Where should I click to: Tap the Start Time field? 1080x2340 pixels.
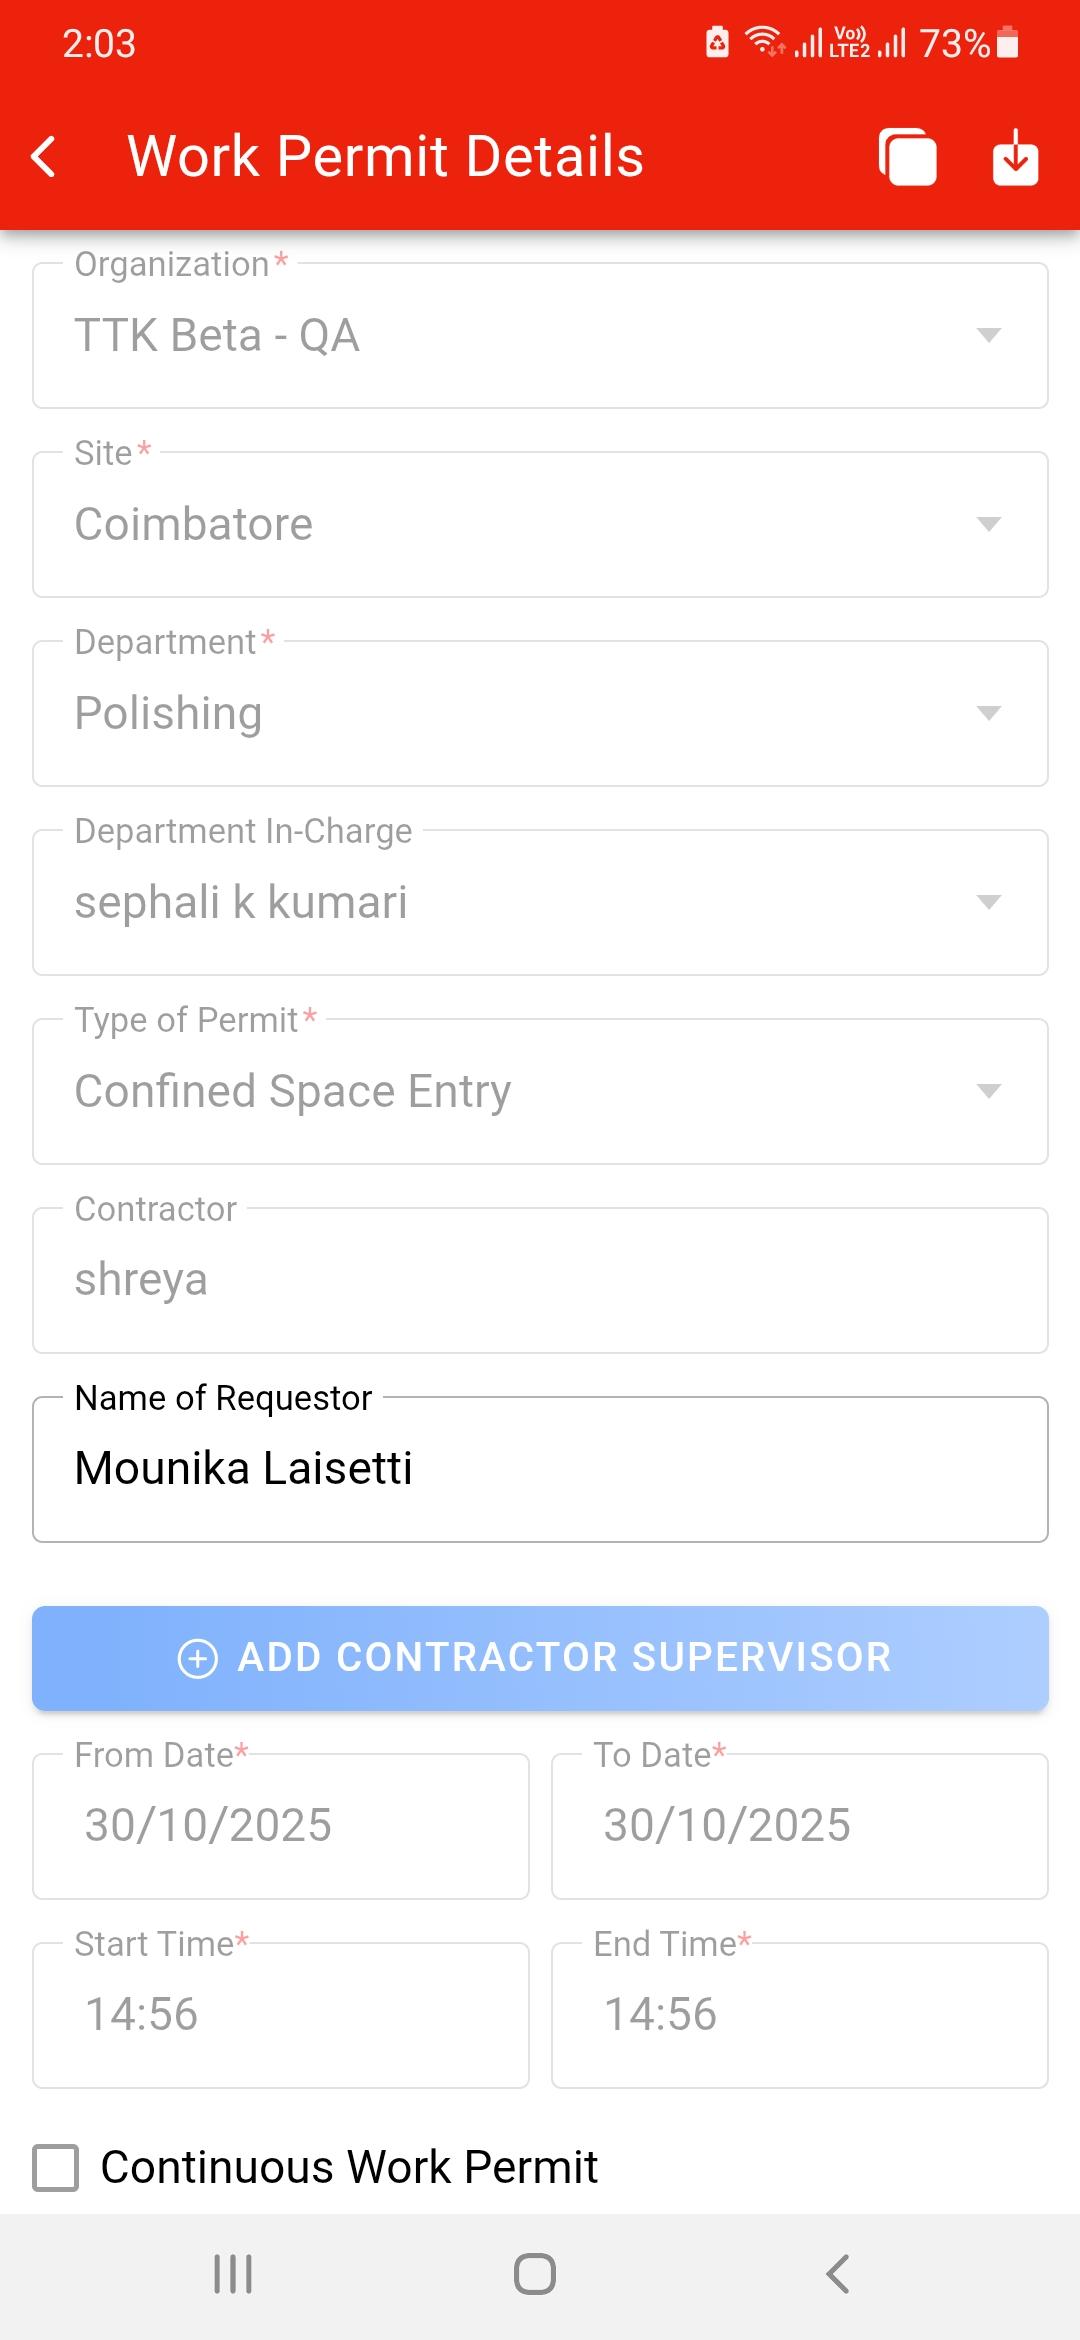pyautogui.click(x=281, y=2015)
